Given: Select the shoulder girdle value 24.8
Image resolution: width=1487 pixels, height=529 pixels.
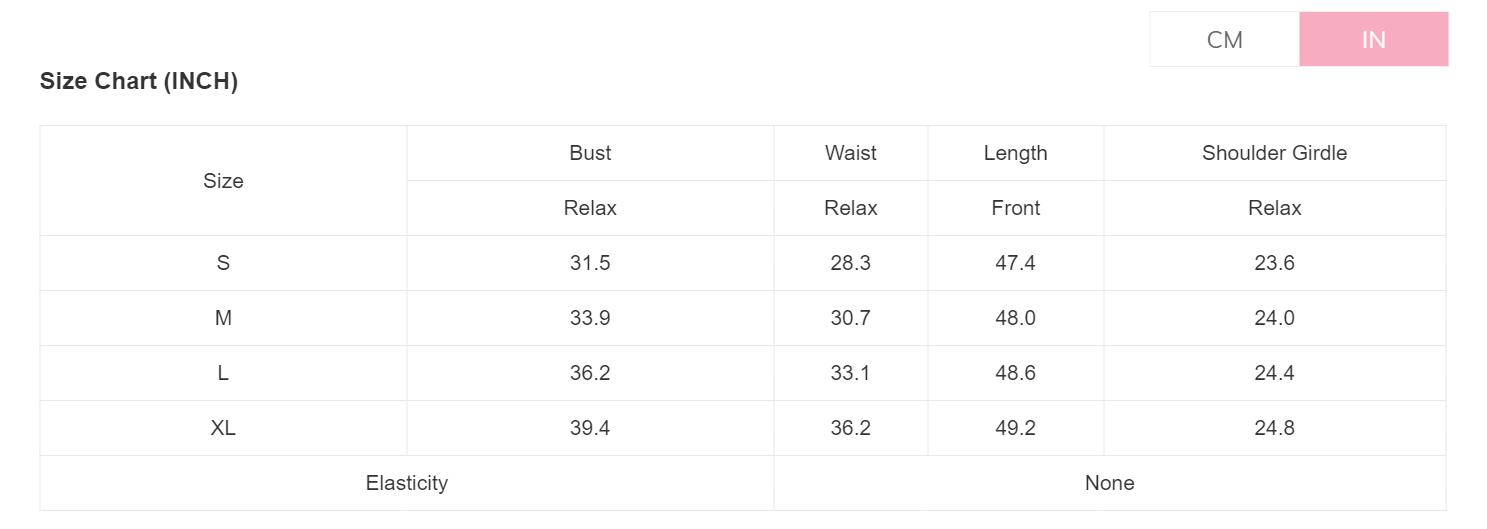Looking at the screenshot, I should pyautogui.click(x=1274, y=428).
